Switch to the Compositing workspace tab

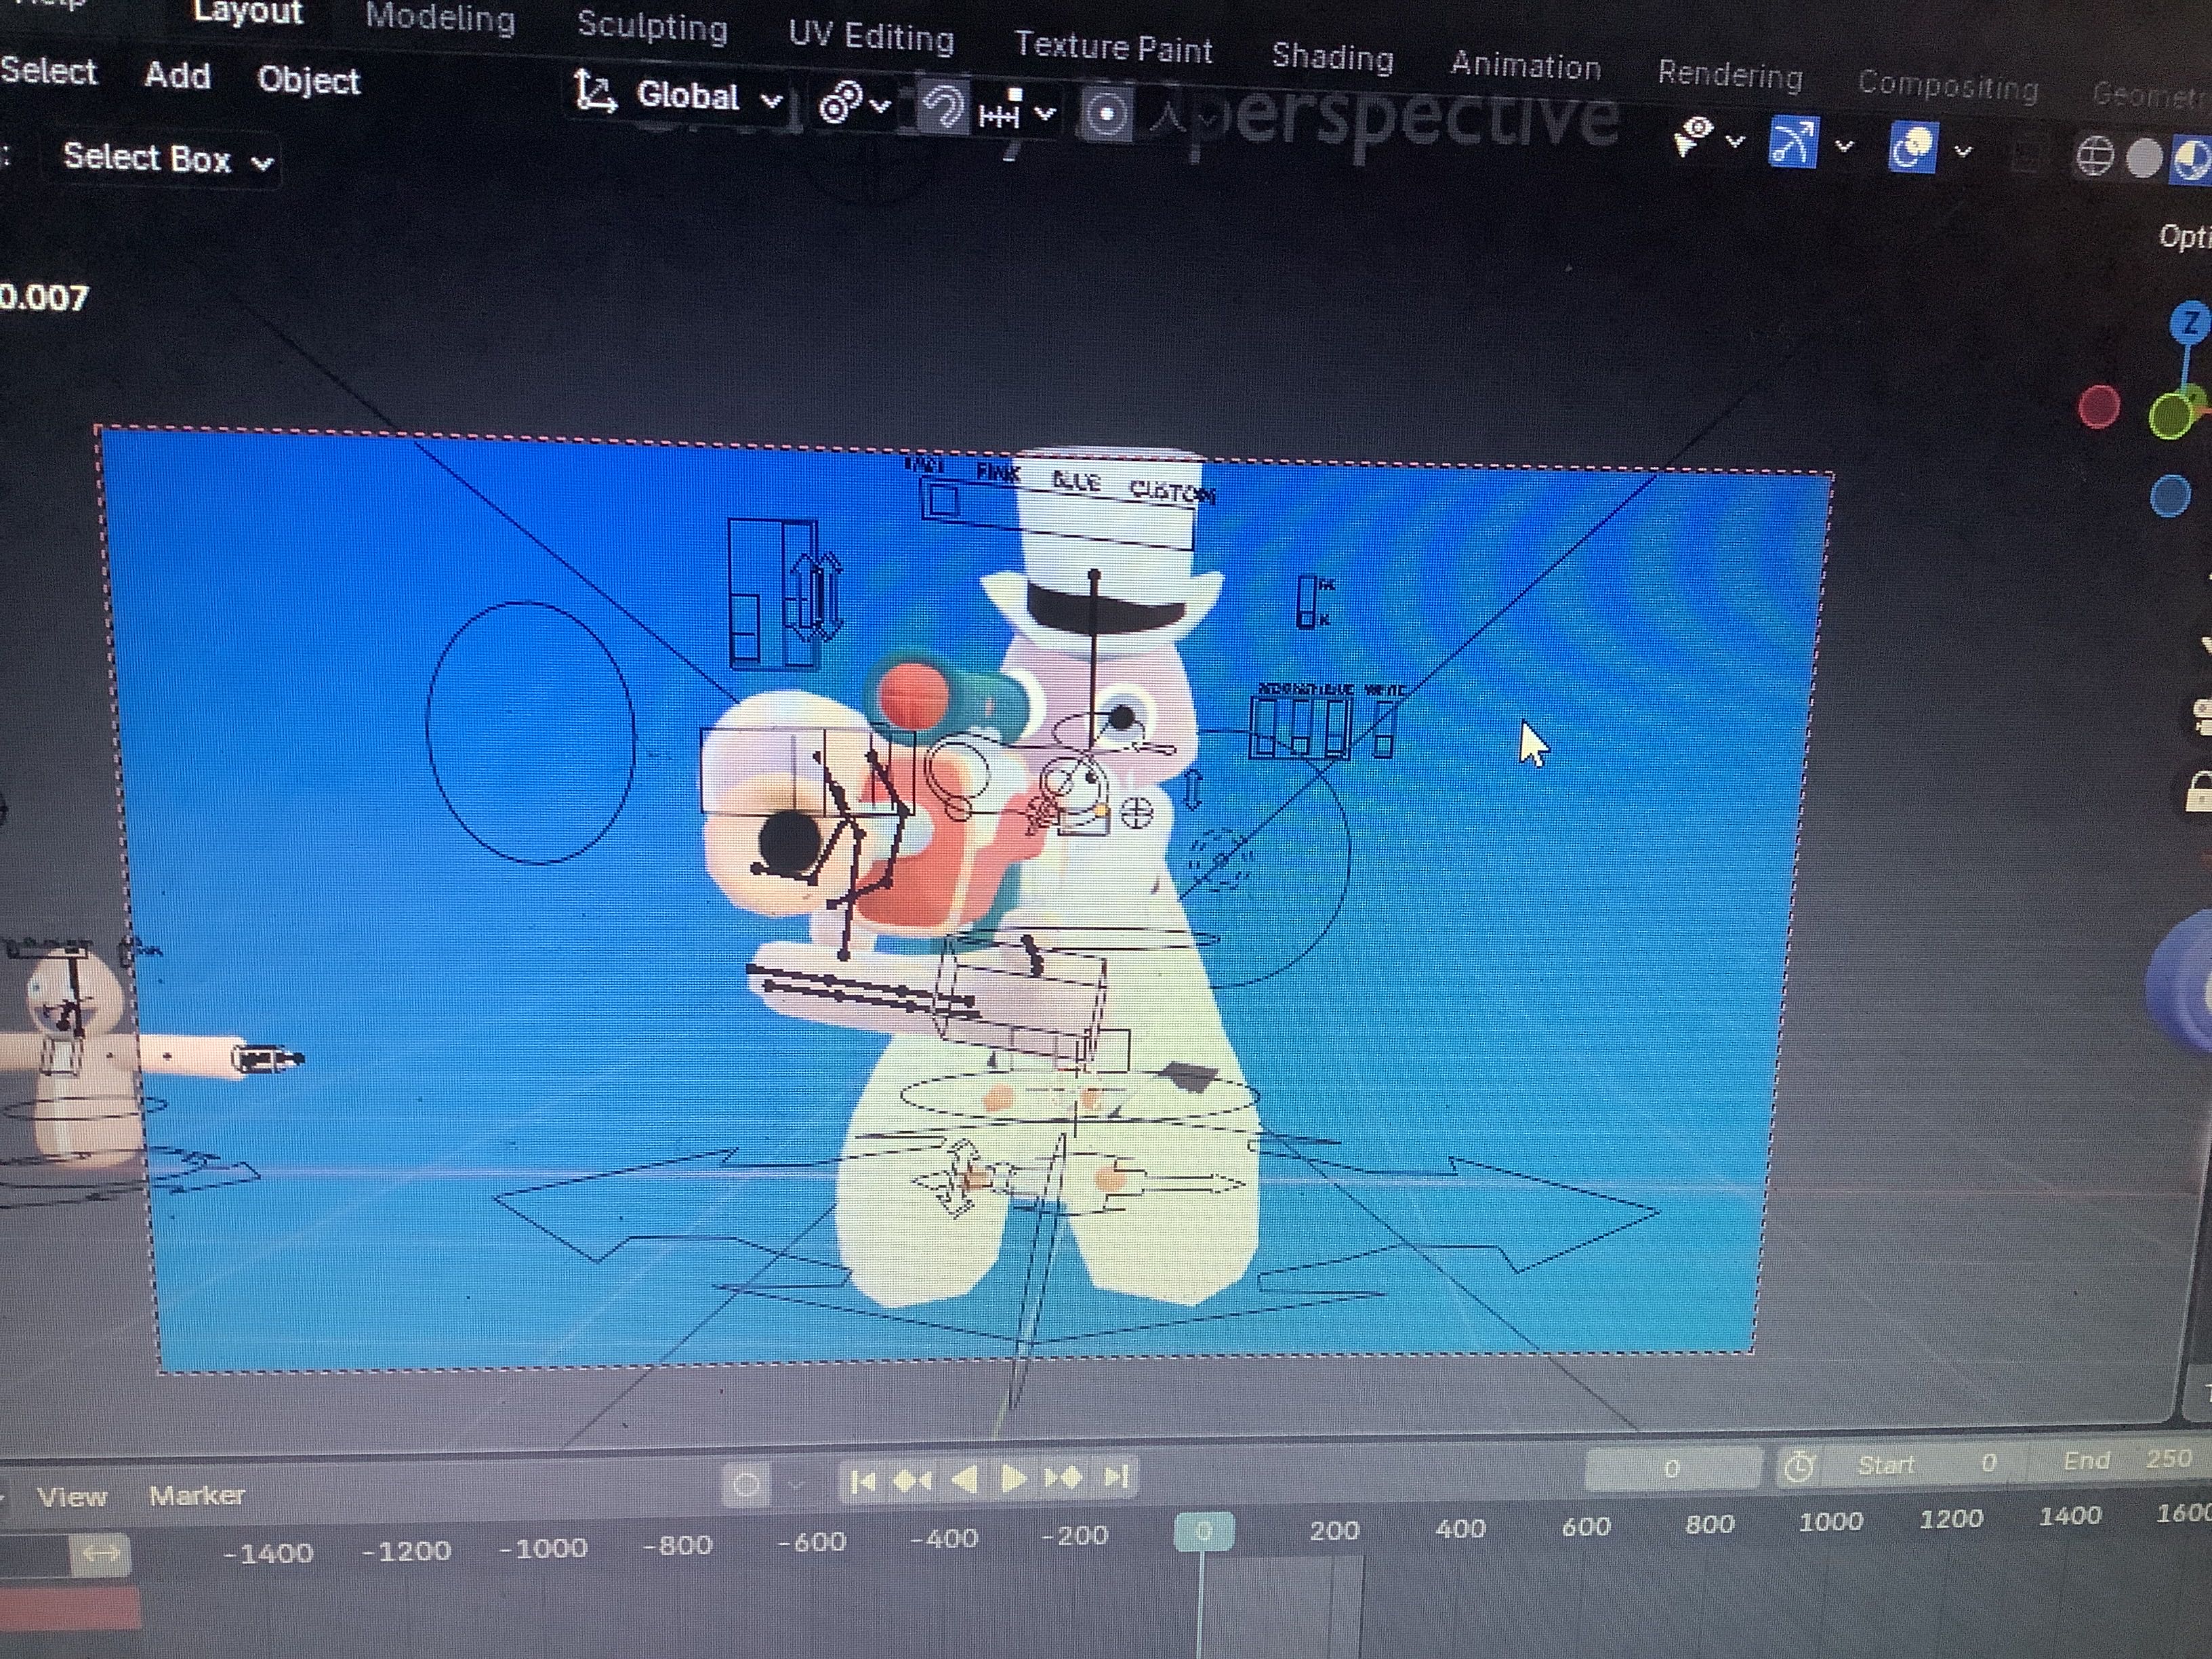pyautogui.click(x=1948, y=87)
